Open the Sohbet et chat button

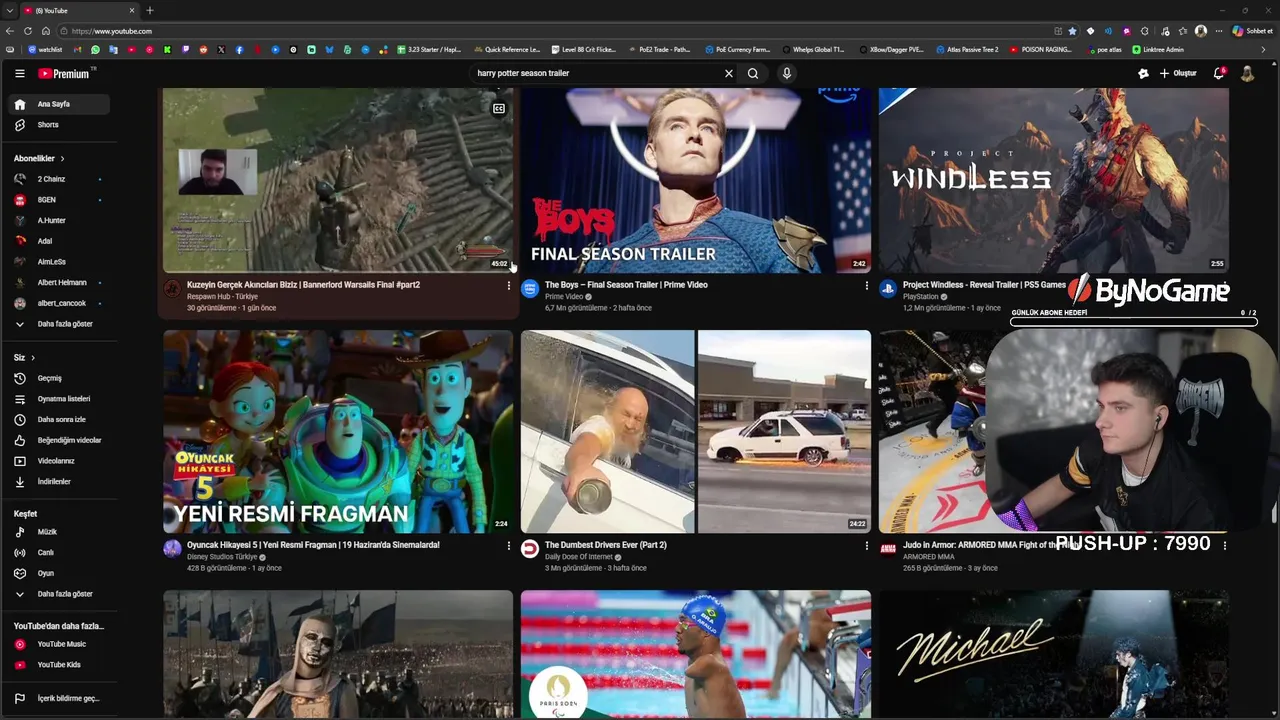click(x=1252, y=31)
